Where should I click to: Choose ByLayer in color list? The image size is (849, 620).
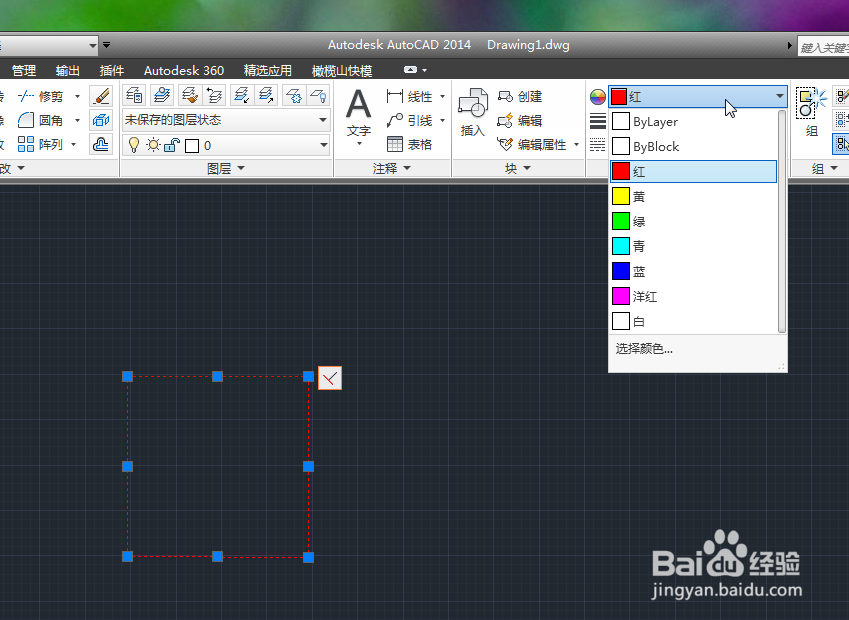694,121
